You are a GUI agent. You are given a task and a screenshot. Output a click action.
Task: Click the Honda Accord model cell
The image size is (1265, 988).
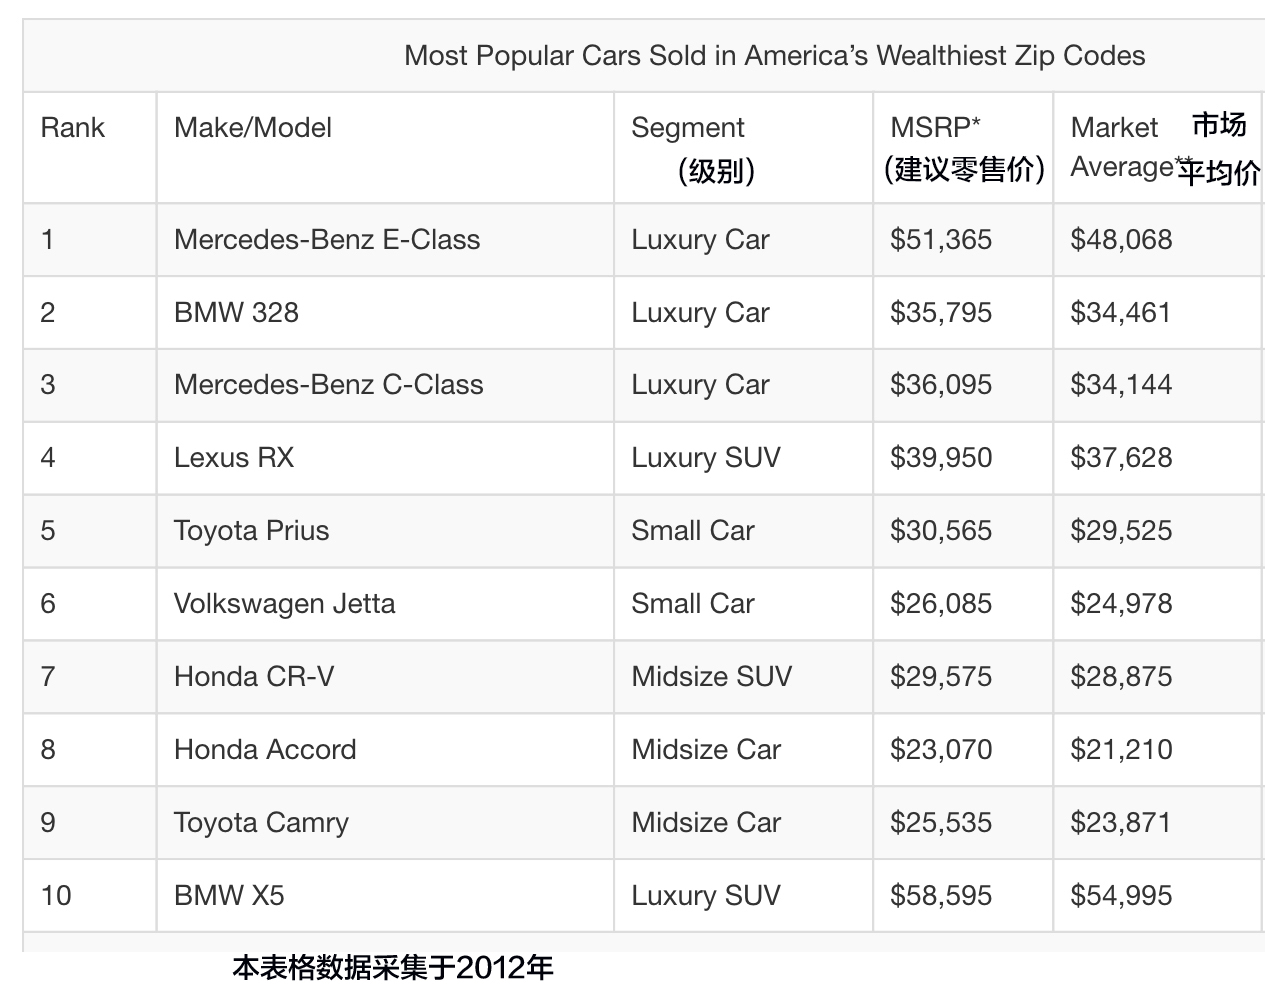pos(265,750)
